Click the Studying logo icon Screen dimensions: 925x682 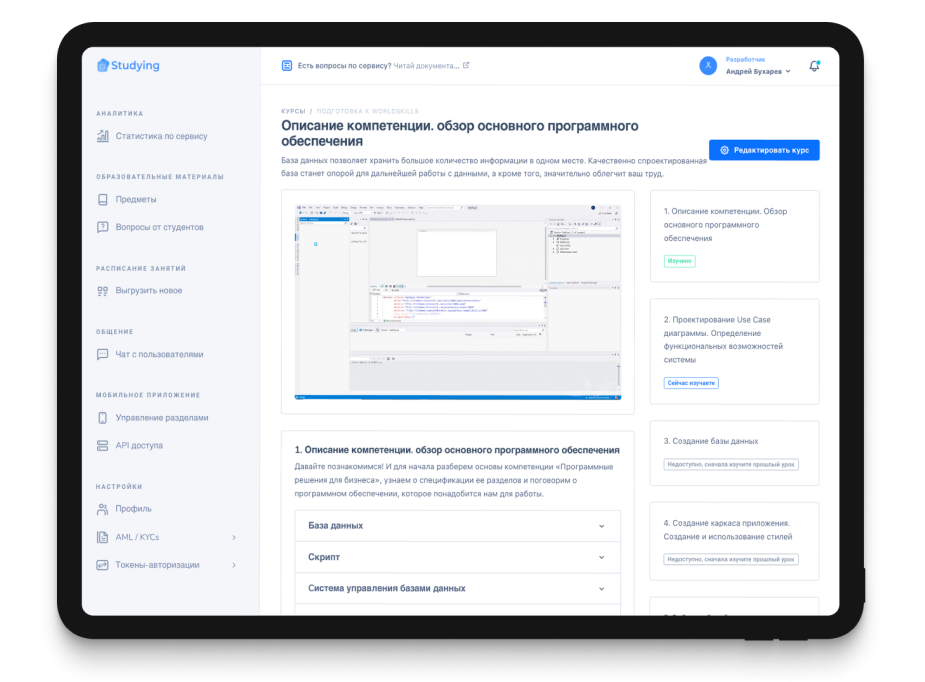click(x=103, y=65)
